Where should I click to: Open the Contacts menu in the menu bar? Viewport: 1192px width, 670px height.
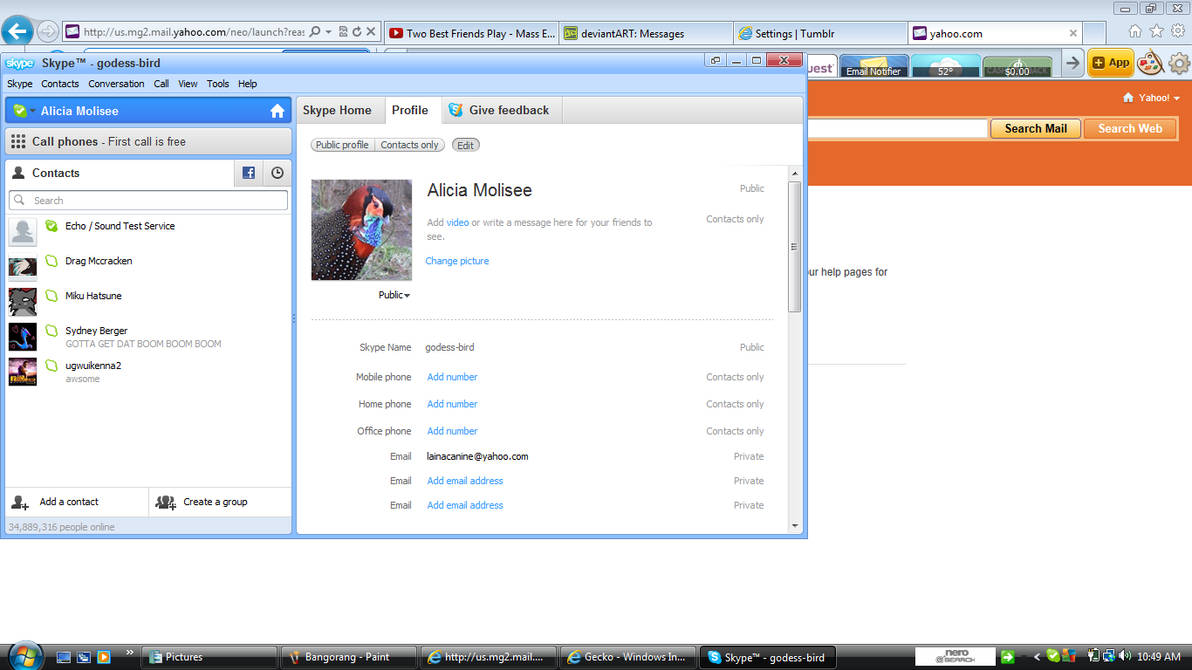tap(60, 84)
